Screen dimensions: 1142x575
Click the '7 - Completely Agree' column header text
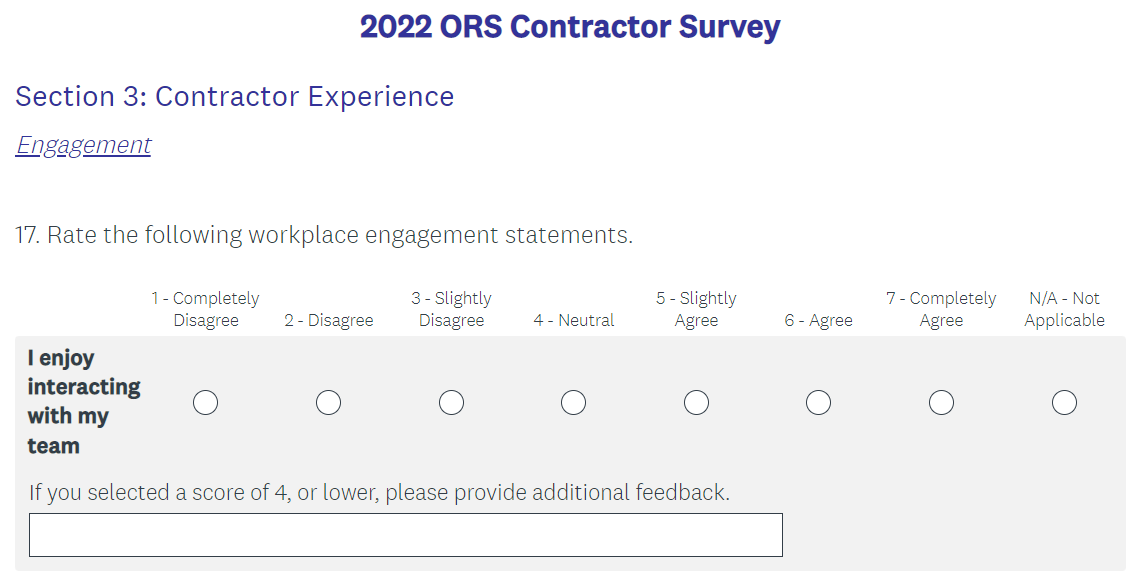(941, 309)
